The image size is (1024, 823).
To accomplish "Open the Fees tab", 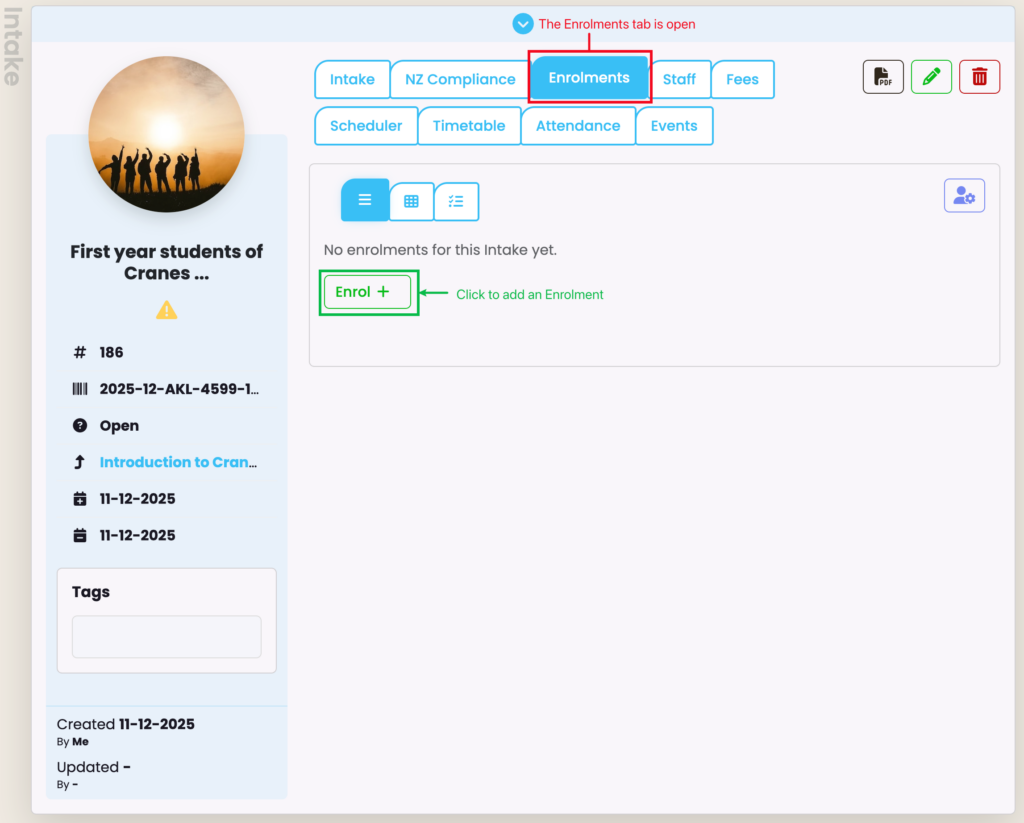I will point(742,80).
